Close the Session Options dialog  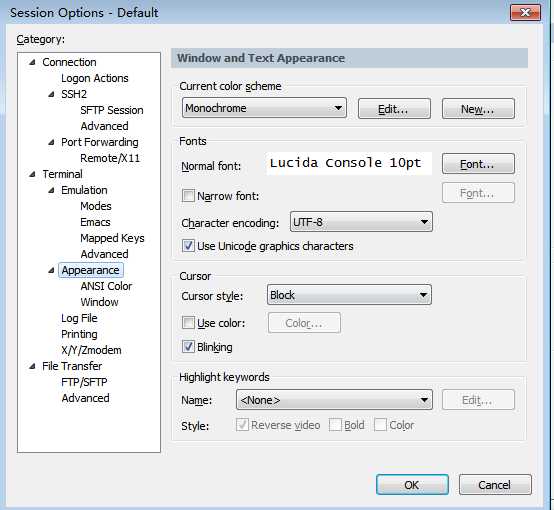[x=525, y=13]
